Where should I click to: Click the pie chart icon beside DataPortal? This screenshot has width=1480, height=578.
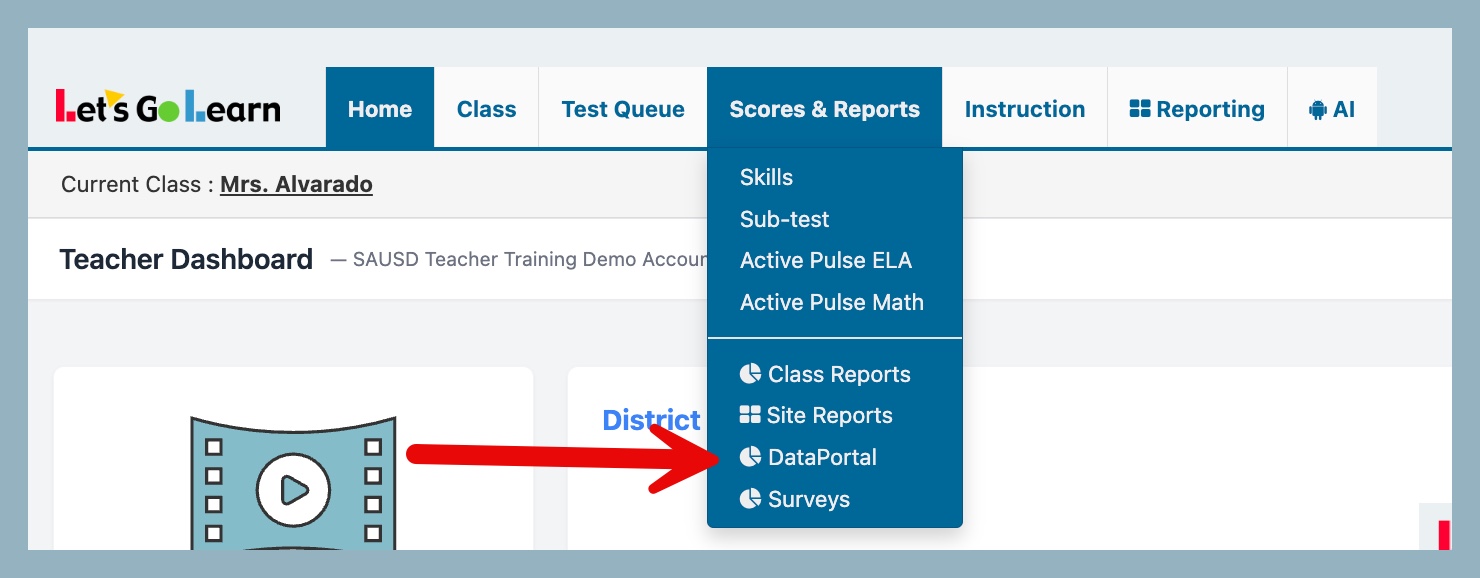coord(750,457)
